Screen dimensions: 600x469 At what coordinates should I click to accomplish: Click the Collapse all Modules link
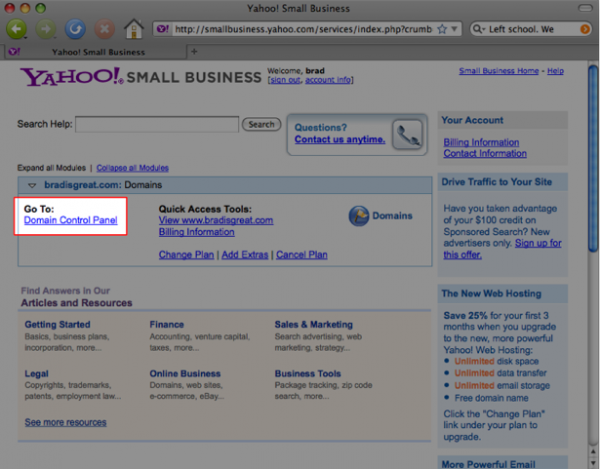(132, 168)
